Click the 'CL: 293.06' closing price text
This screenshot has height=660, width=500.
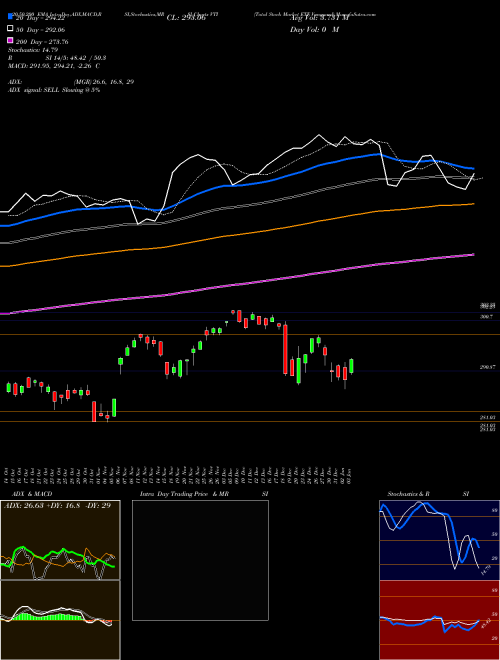point(186,18)
